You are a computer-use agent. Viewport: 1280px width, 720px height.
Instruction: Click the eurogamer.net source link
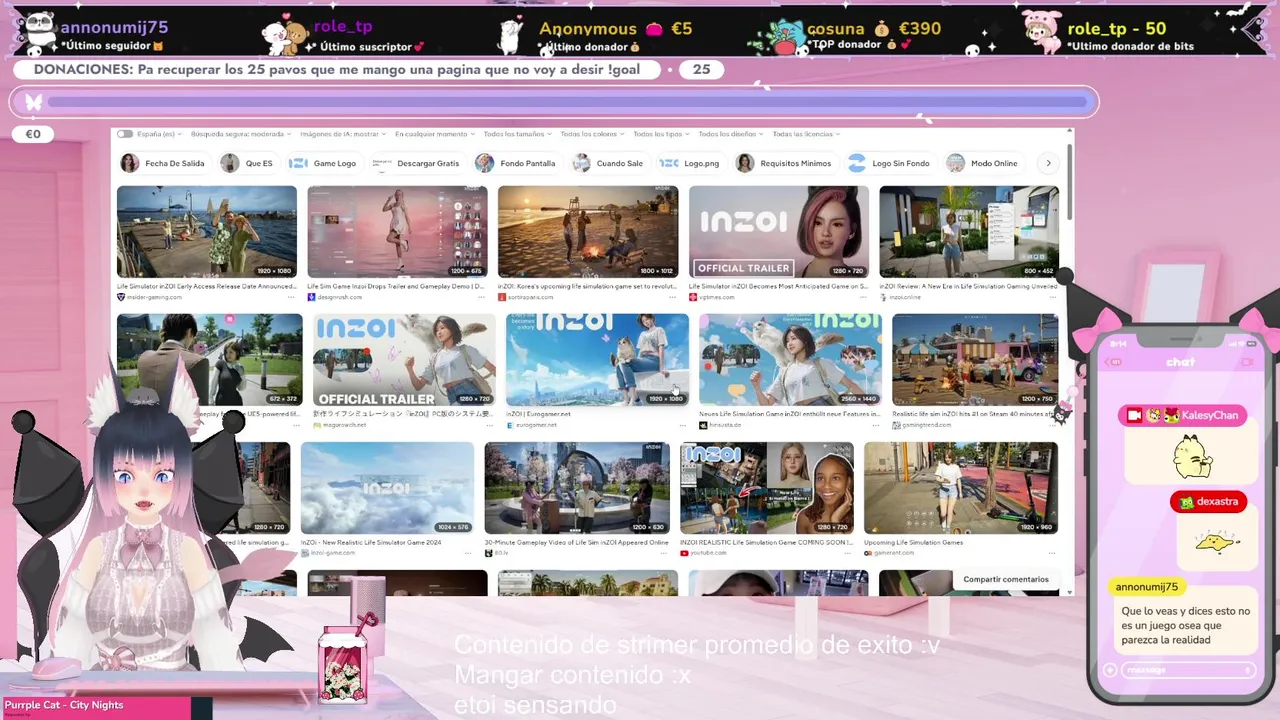click(x=536, y=425)
